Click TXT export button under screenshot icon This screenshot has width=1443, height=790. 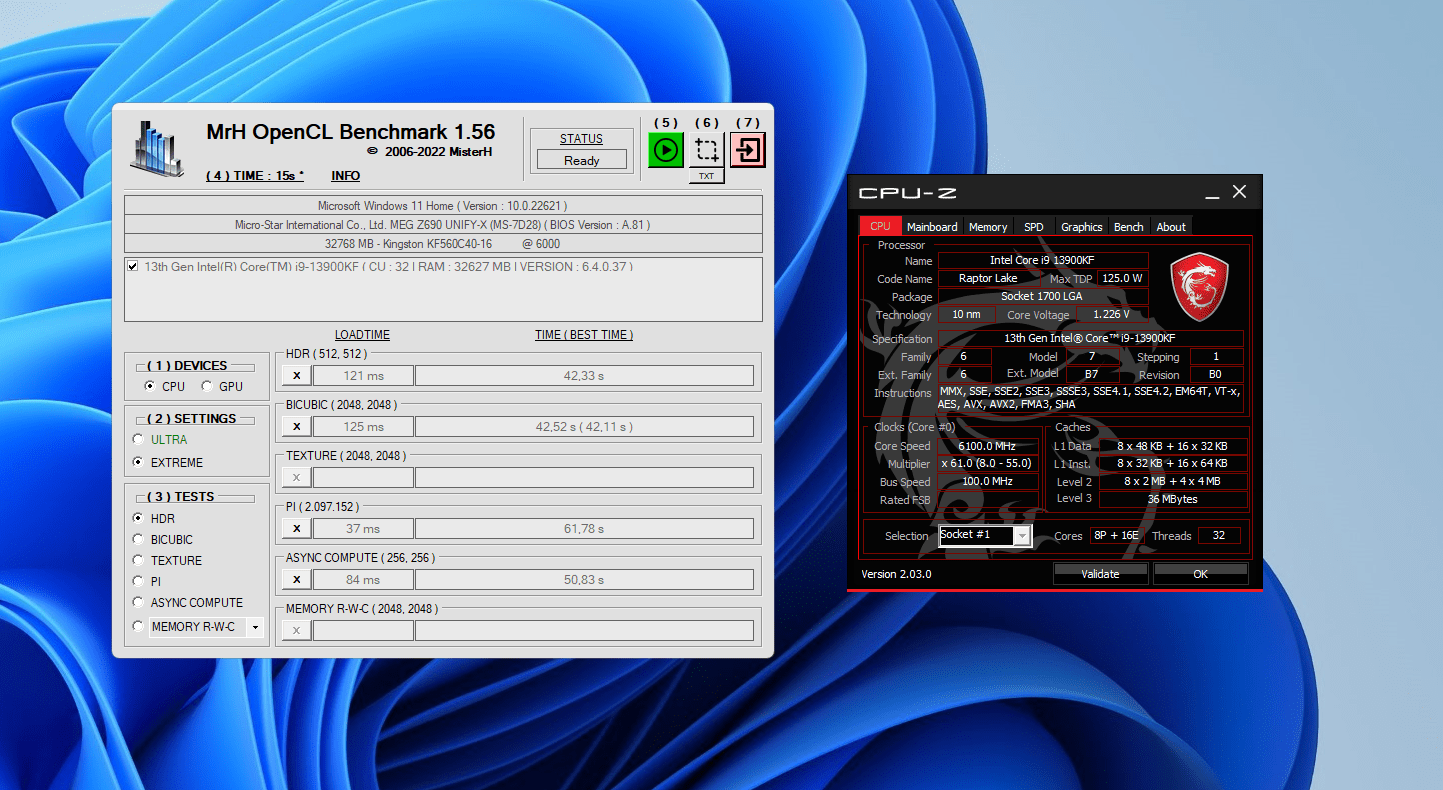[x=706, y=176]
